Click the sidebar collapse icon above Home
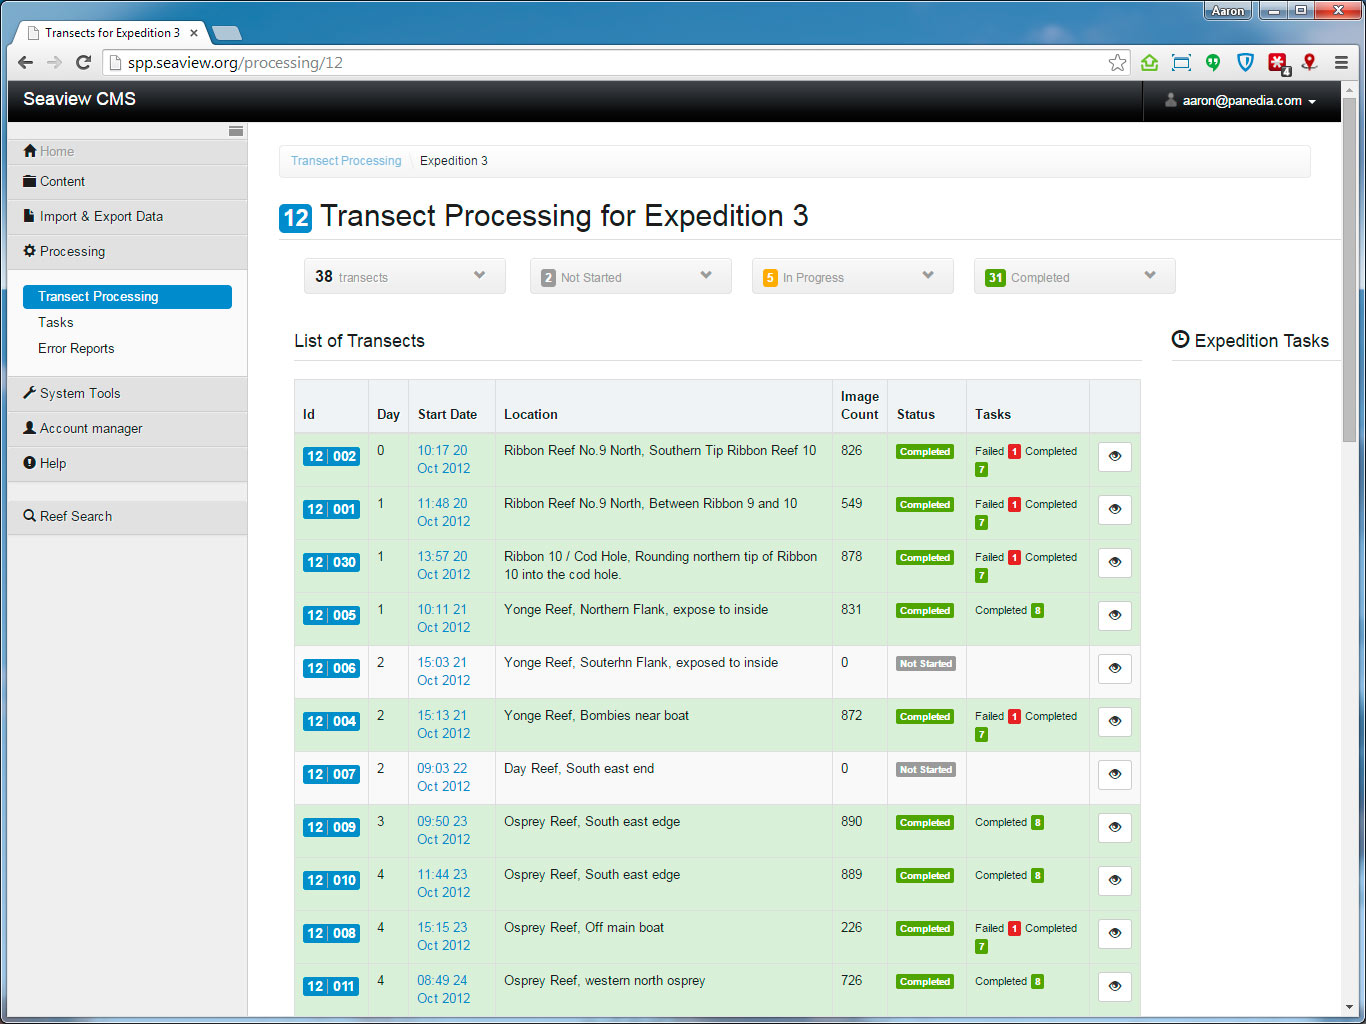This screenshot has width=1366, height=1024. 236,131
